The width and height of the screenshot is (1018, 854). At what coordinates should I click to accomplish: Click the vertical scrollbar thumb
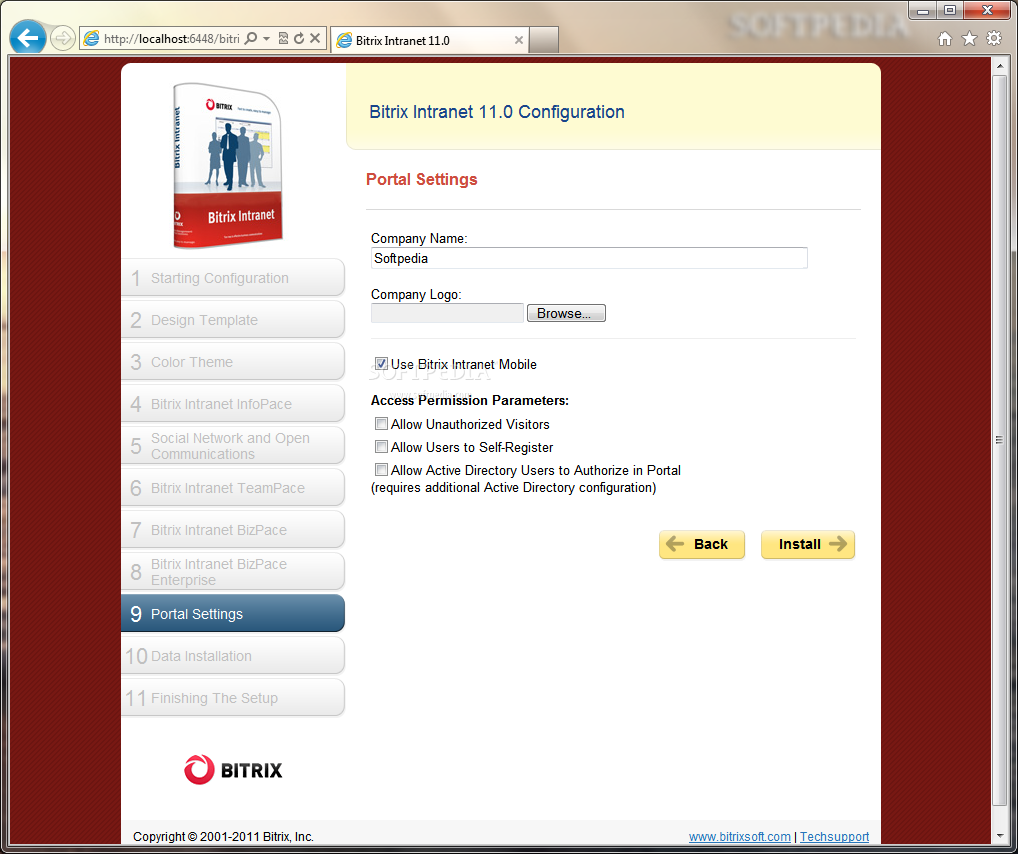[1000, 440]
